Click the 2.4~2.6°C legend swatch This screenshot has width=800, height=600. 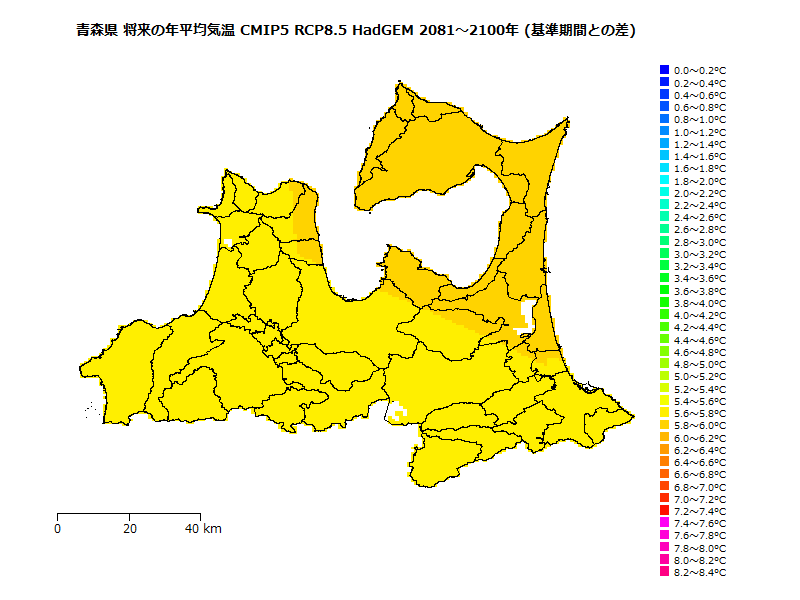click(664, 216)
